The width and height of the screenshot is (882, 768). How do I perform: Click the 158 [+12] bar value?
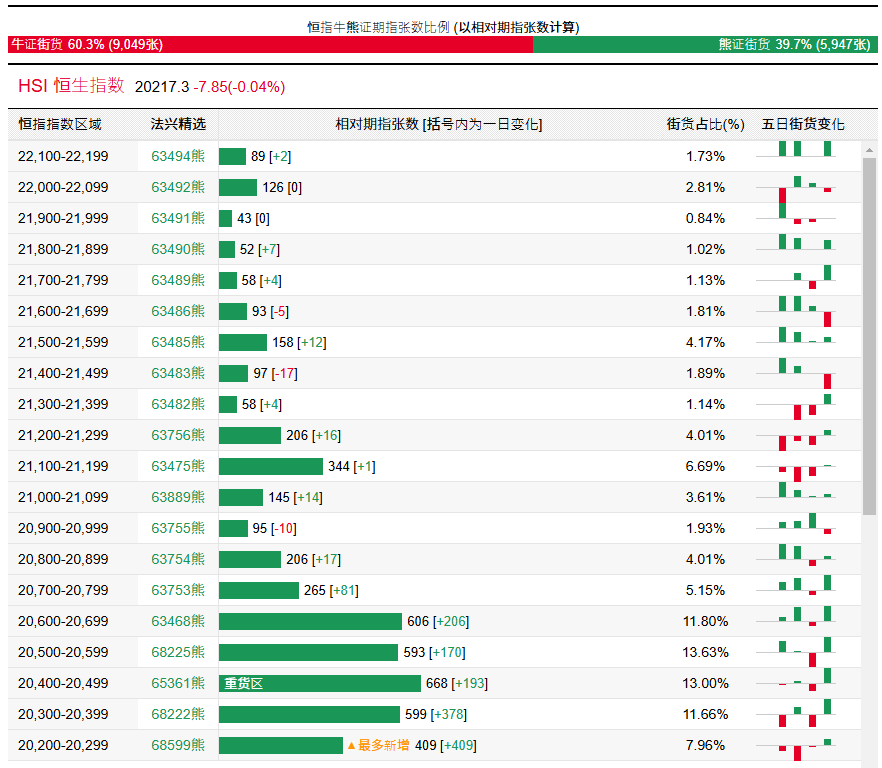299,342
